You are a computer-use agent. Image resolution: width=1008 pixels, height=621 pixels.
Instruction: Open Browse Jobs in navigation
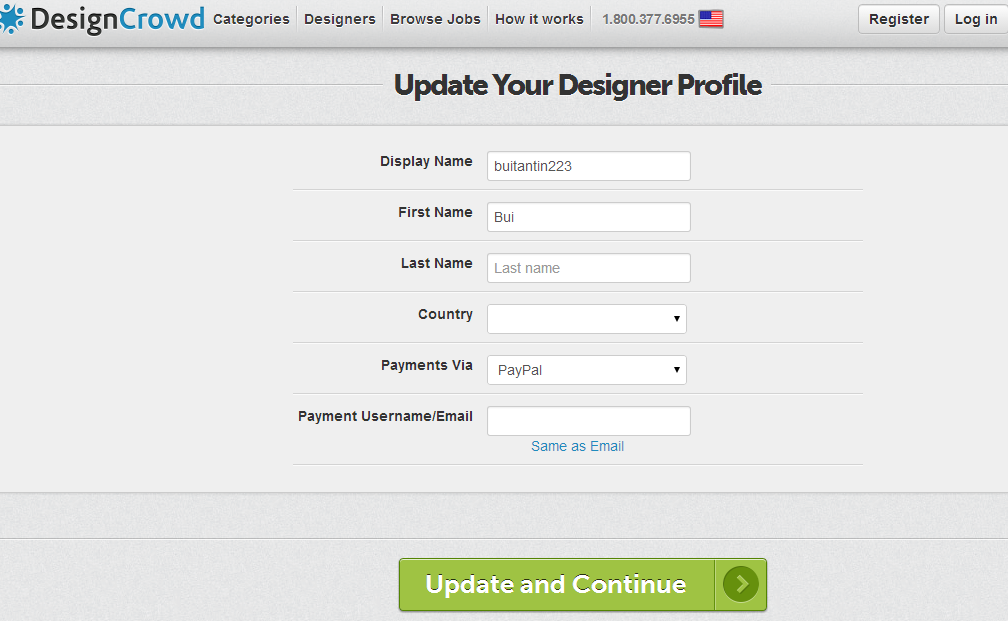[435, 19]
